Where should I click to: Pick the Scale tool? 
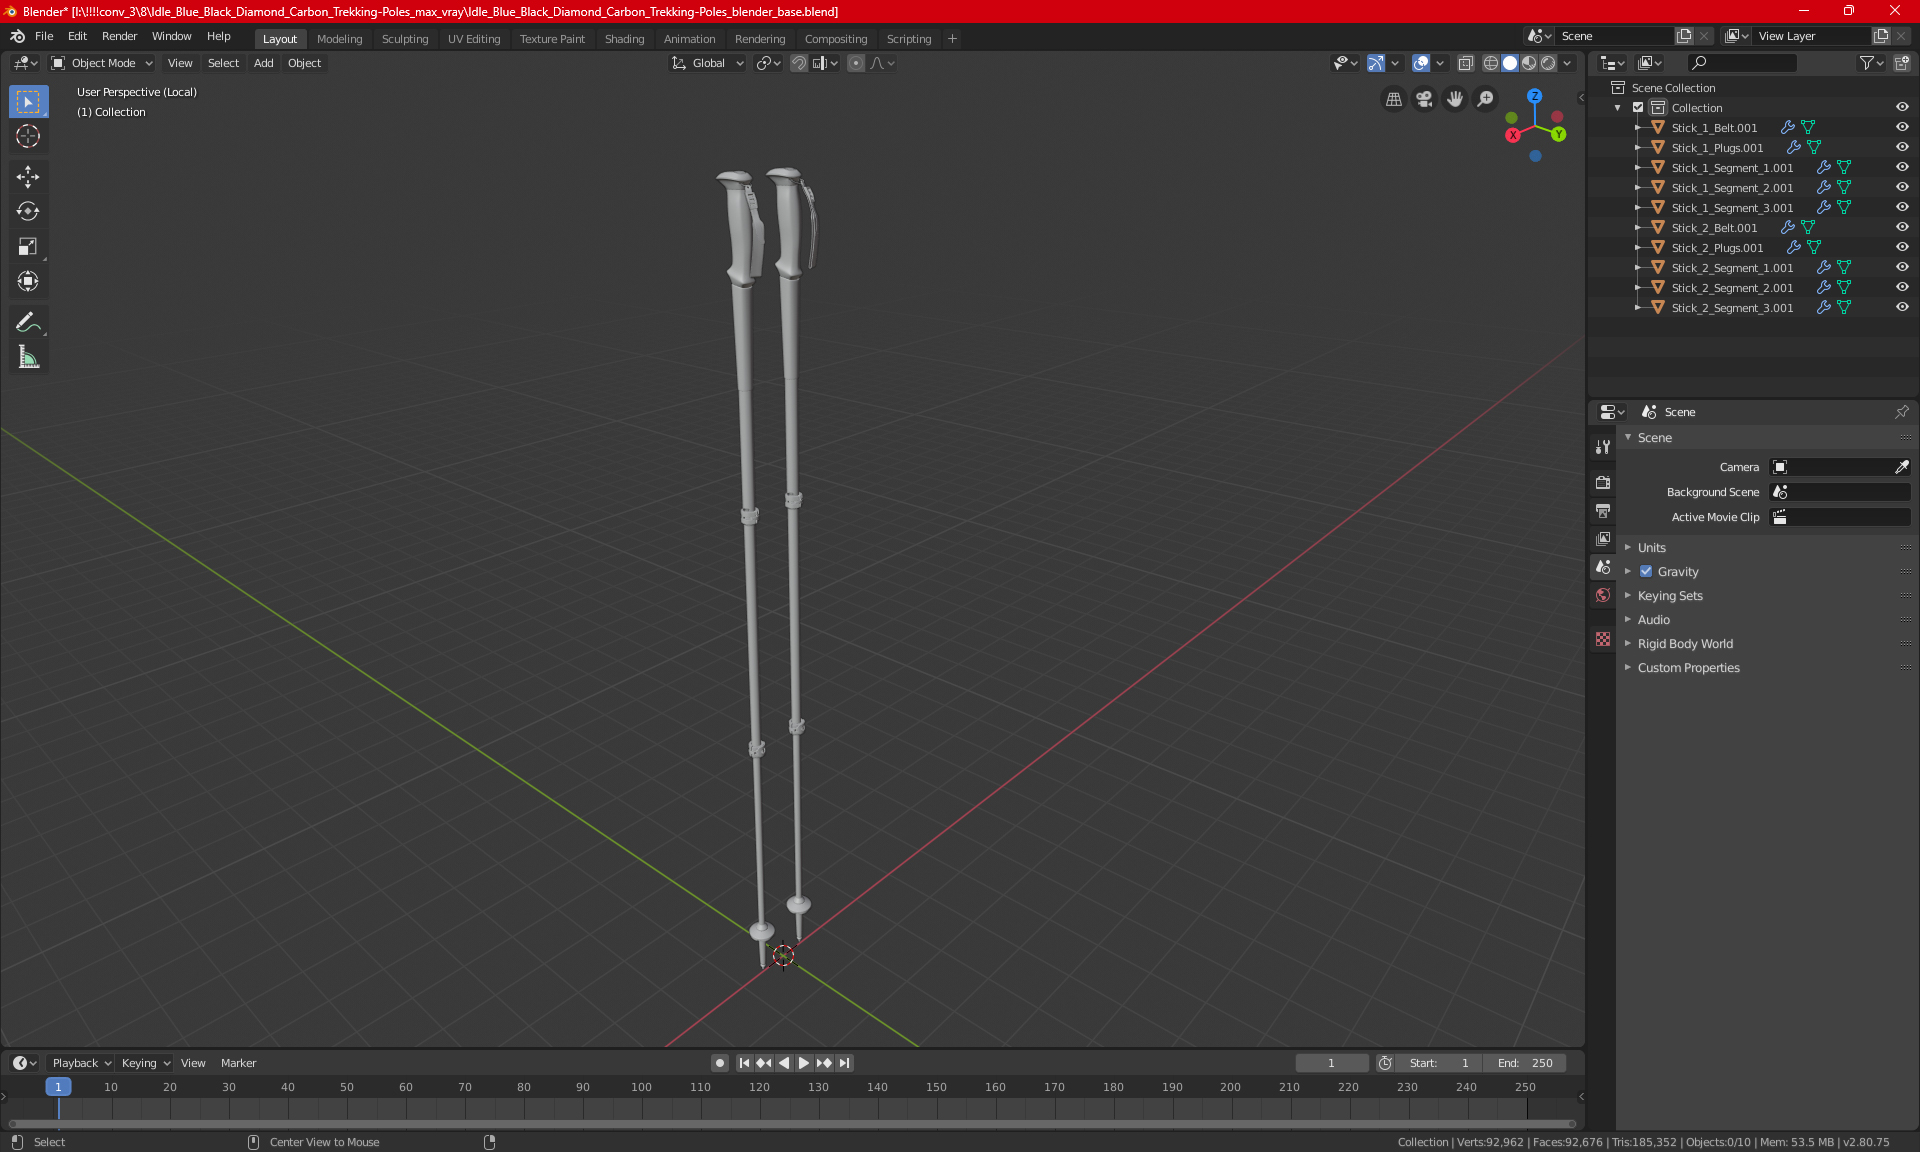(x=28, y=246)
